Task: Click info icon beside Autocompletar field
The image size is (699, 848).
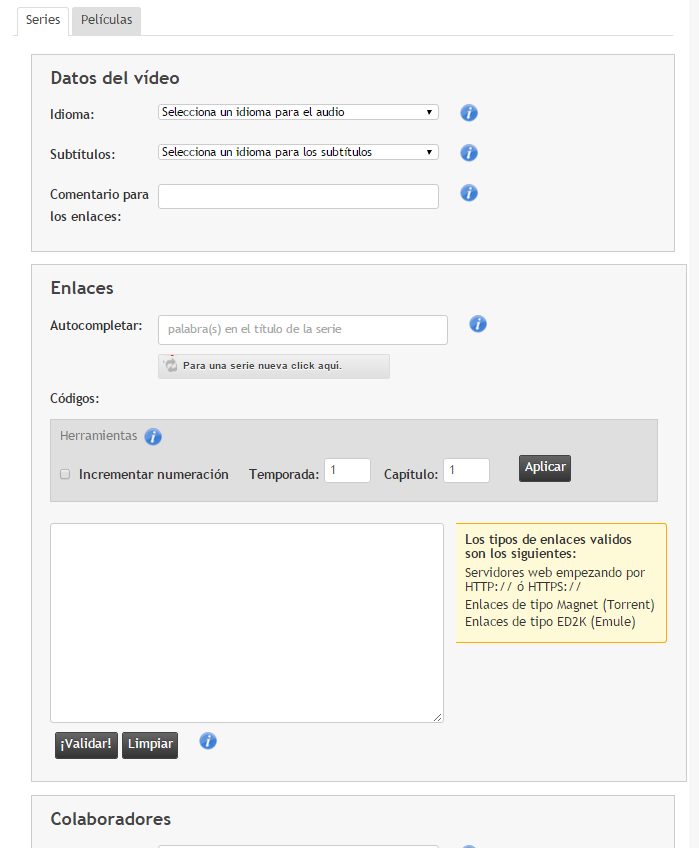Action: 478,324
